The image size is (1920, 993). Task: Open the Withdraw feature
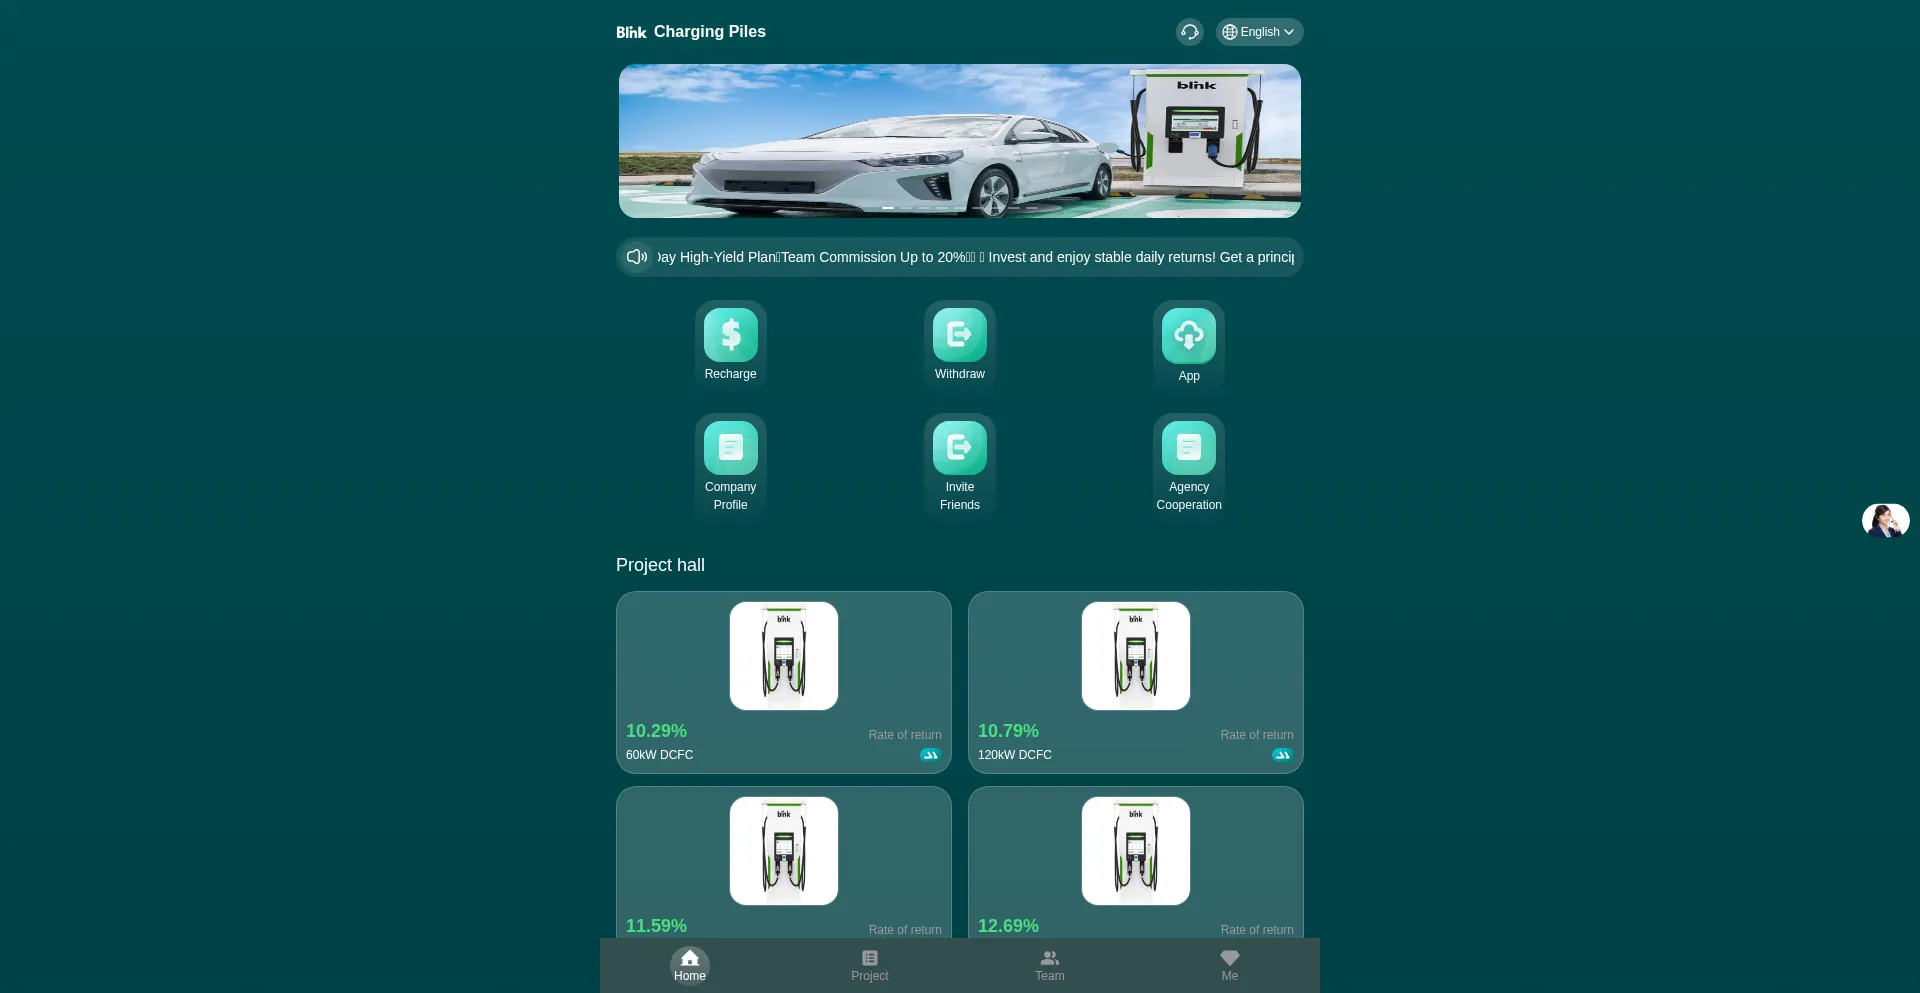coord(959,343)
